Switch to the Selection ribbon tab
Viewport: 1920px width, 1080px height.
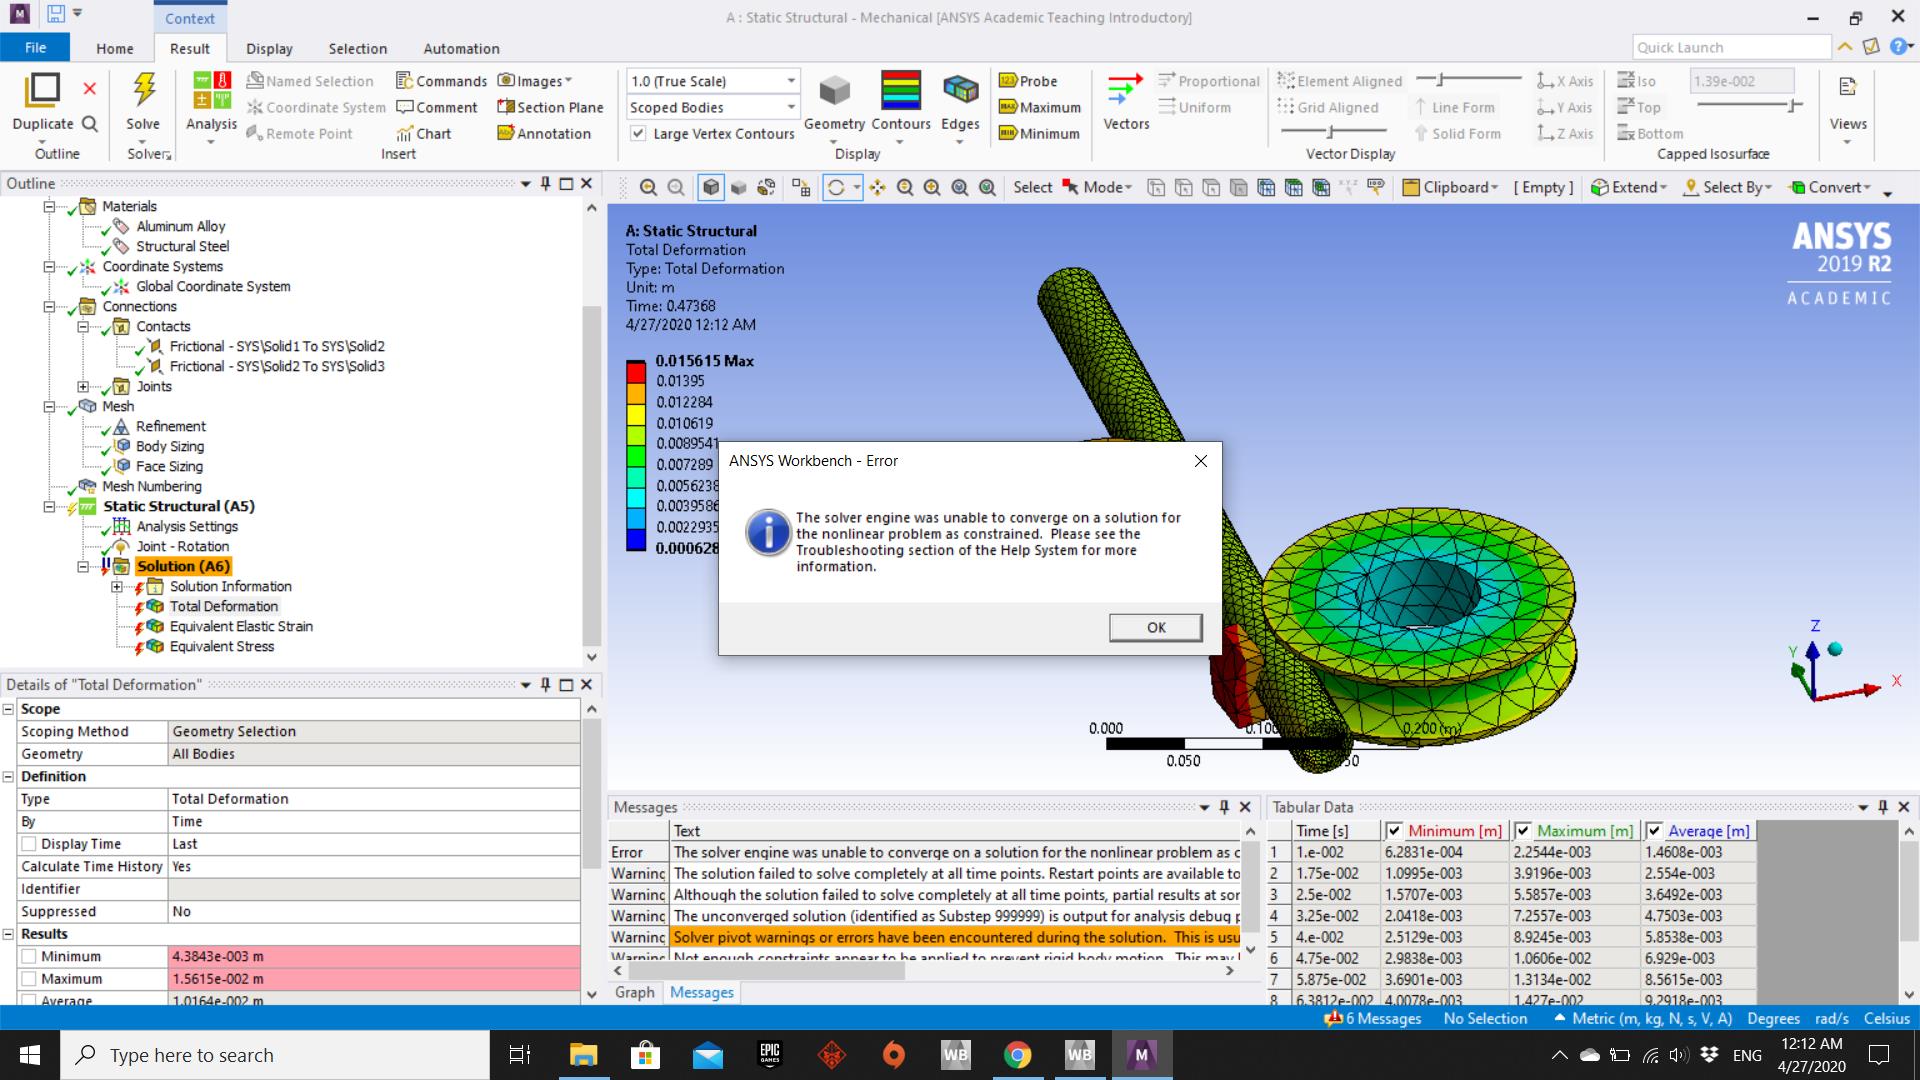coord(357,48)
